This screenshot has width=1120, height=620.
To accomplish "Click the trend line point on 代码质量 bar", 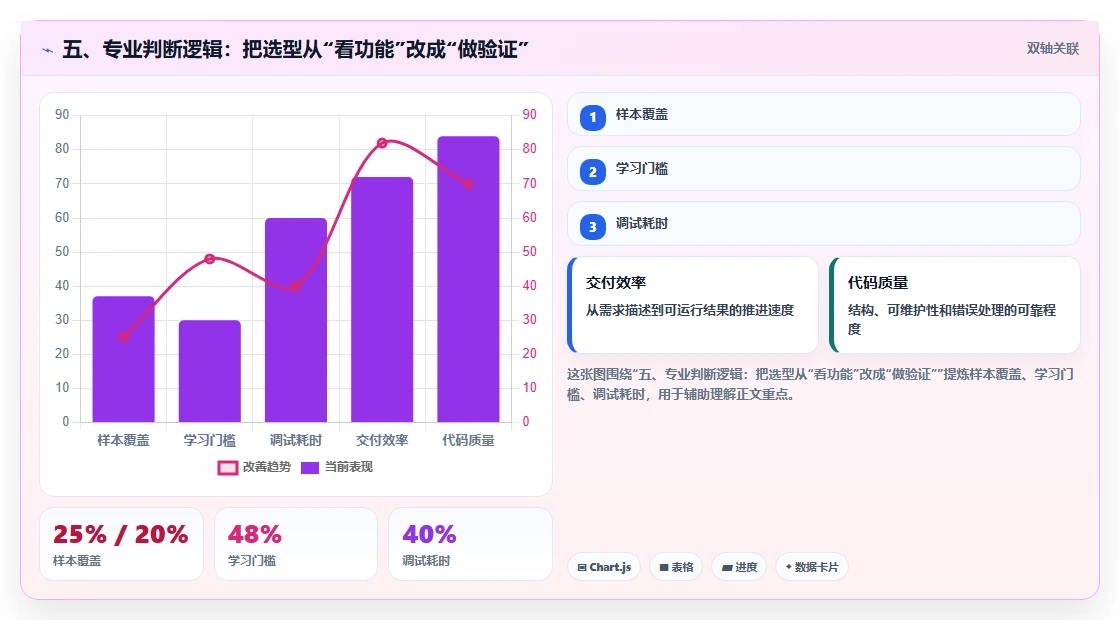I will point(469,184).
